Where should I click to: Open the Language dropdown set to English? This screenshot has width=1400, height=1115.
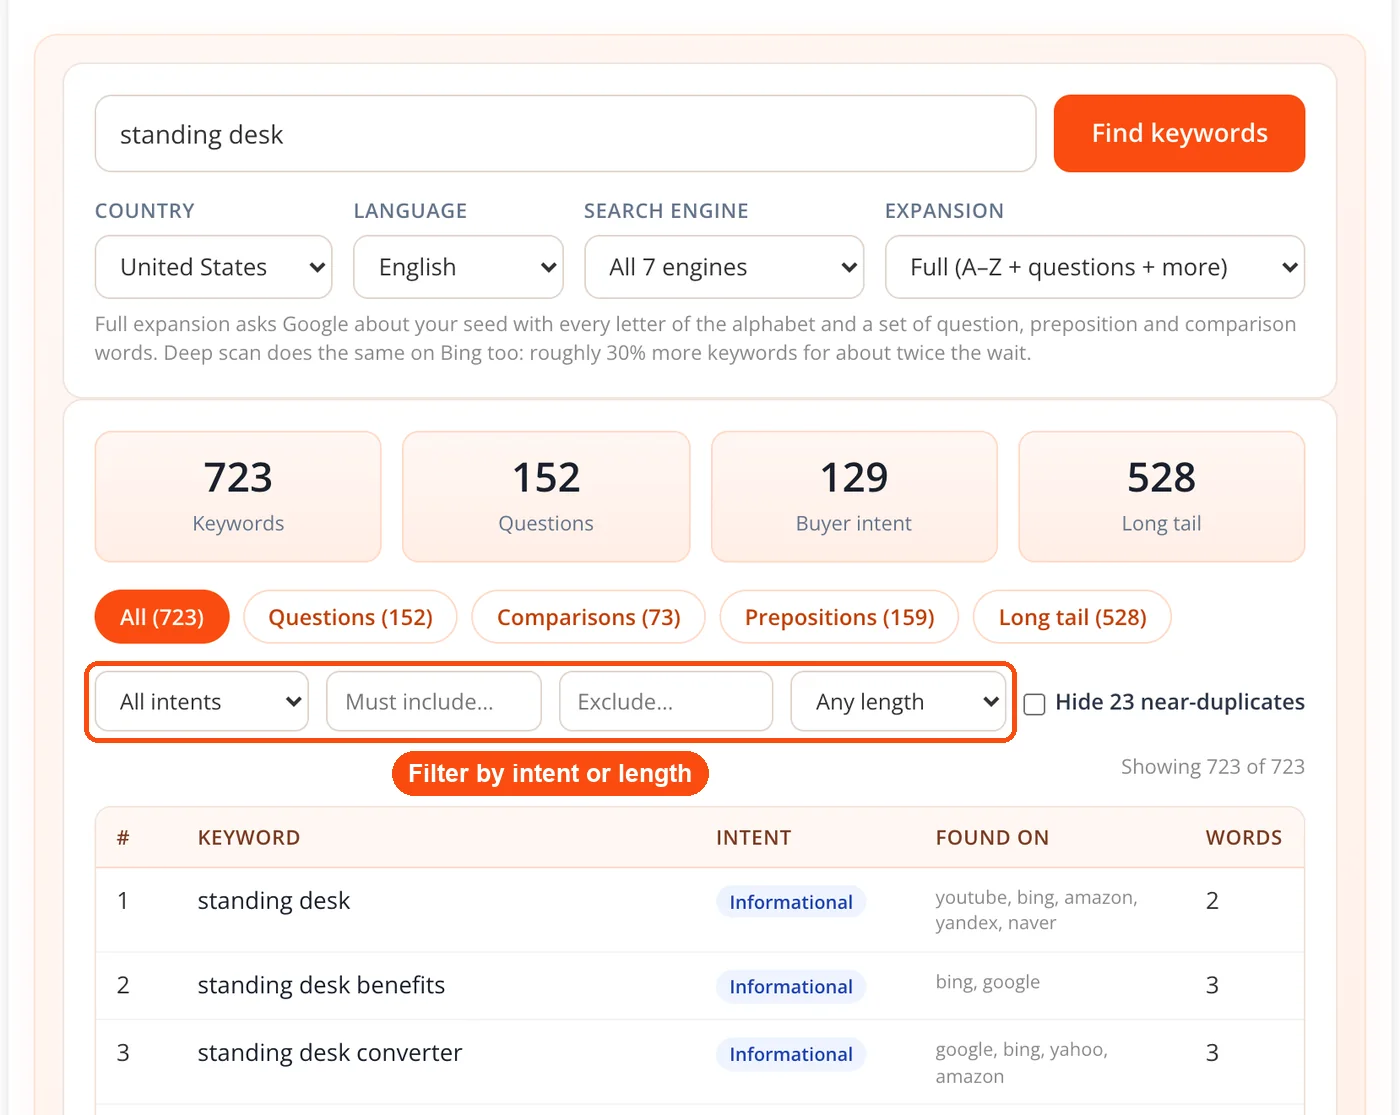click(458, 267)
